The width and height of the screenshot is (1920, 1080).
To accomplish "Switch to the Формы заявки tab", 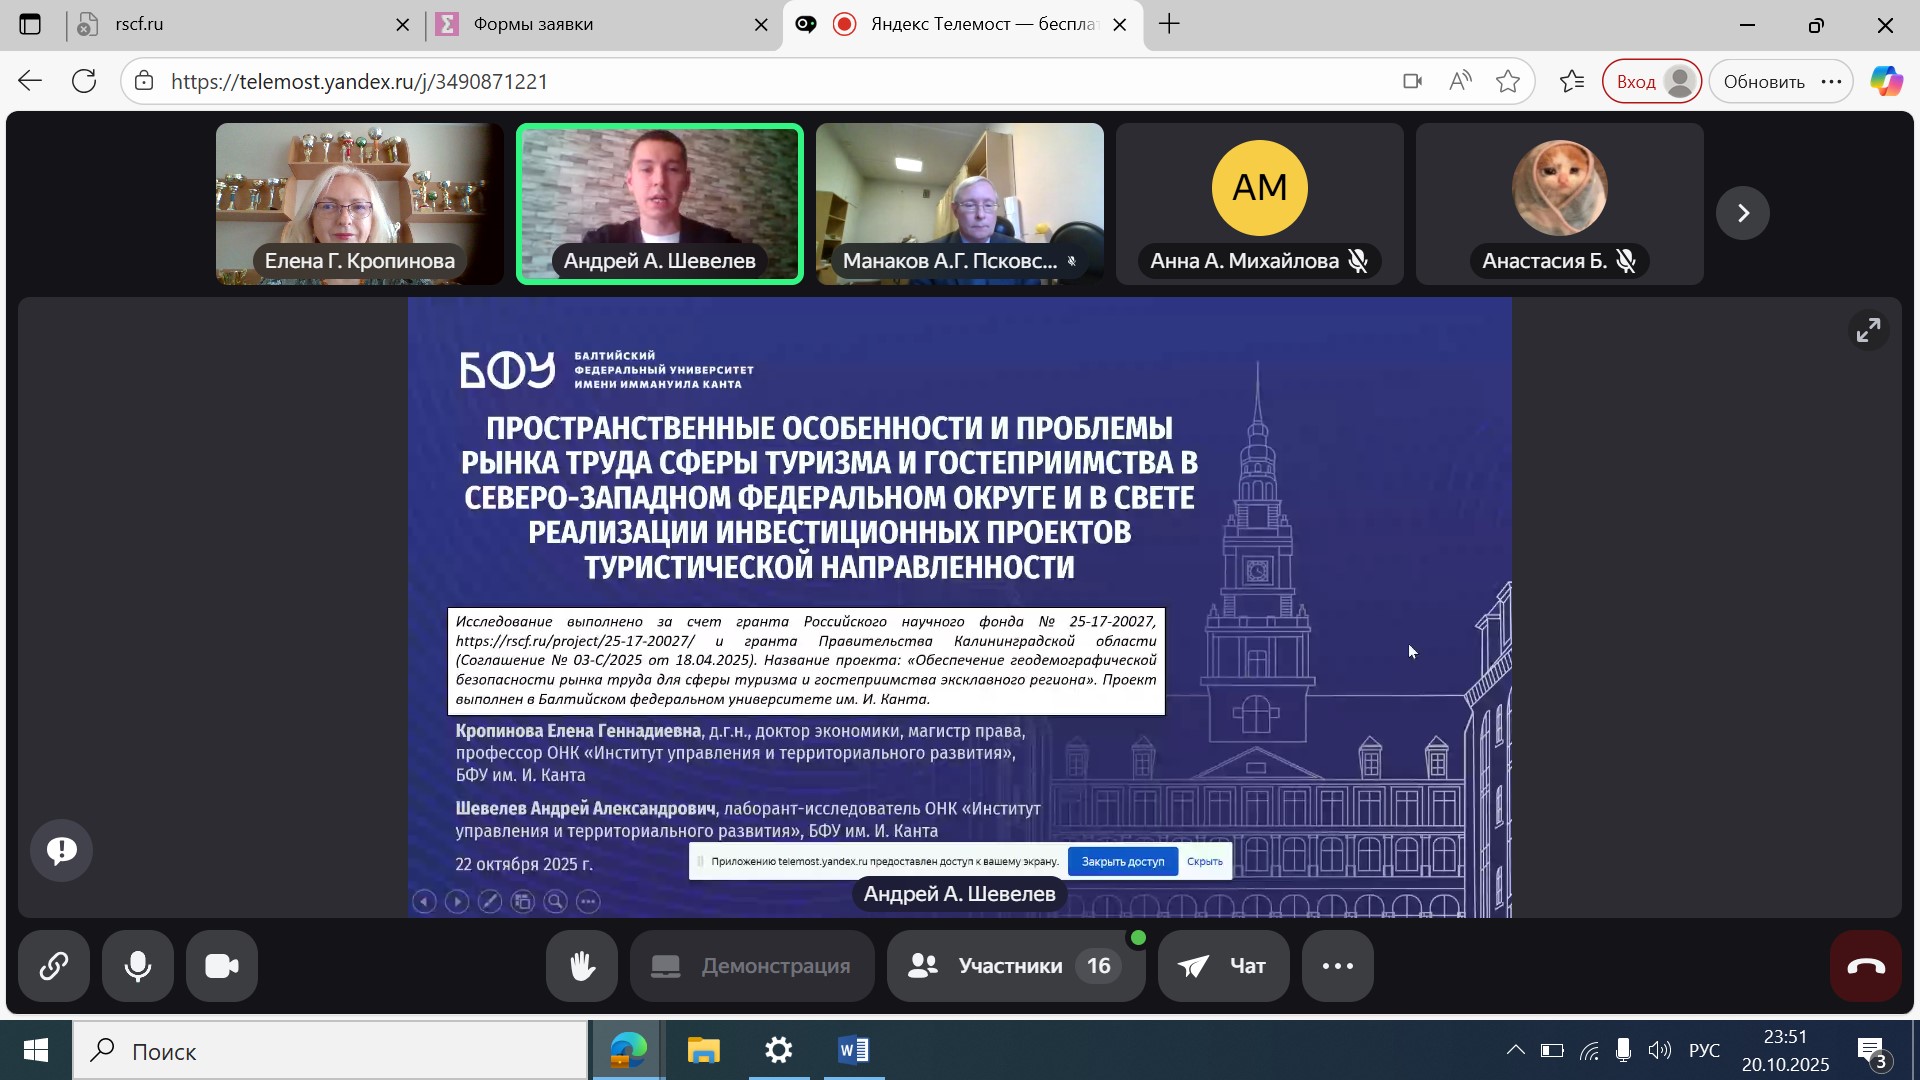I will (590, 24).
